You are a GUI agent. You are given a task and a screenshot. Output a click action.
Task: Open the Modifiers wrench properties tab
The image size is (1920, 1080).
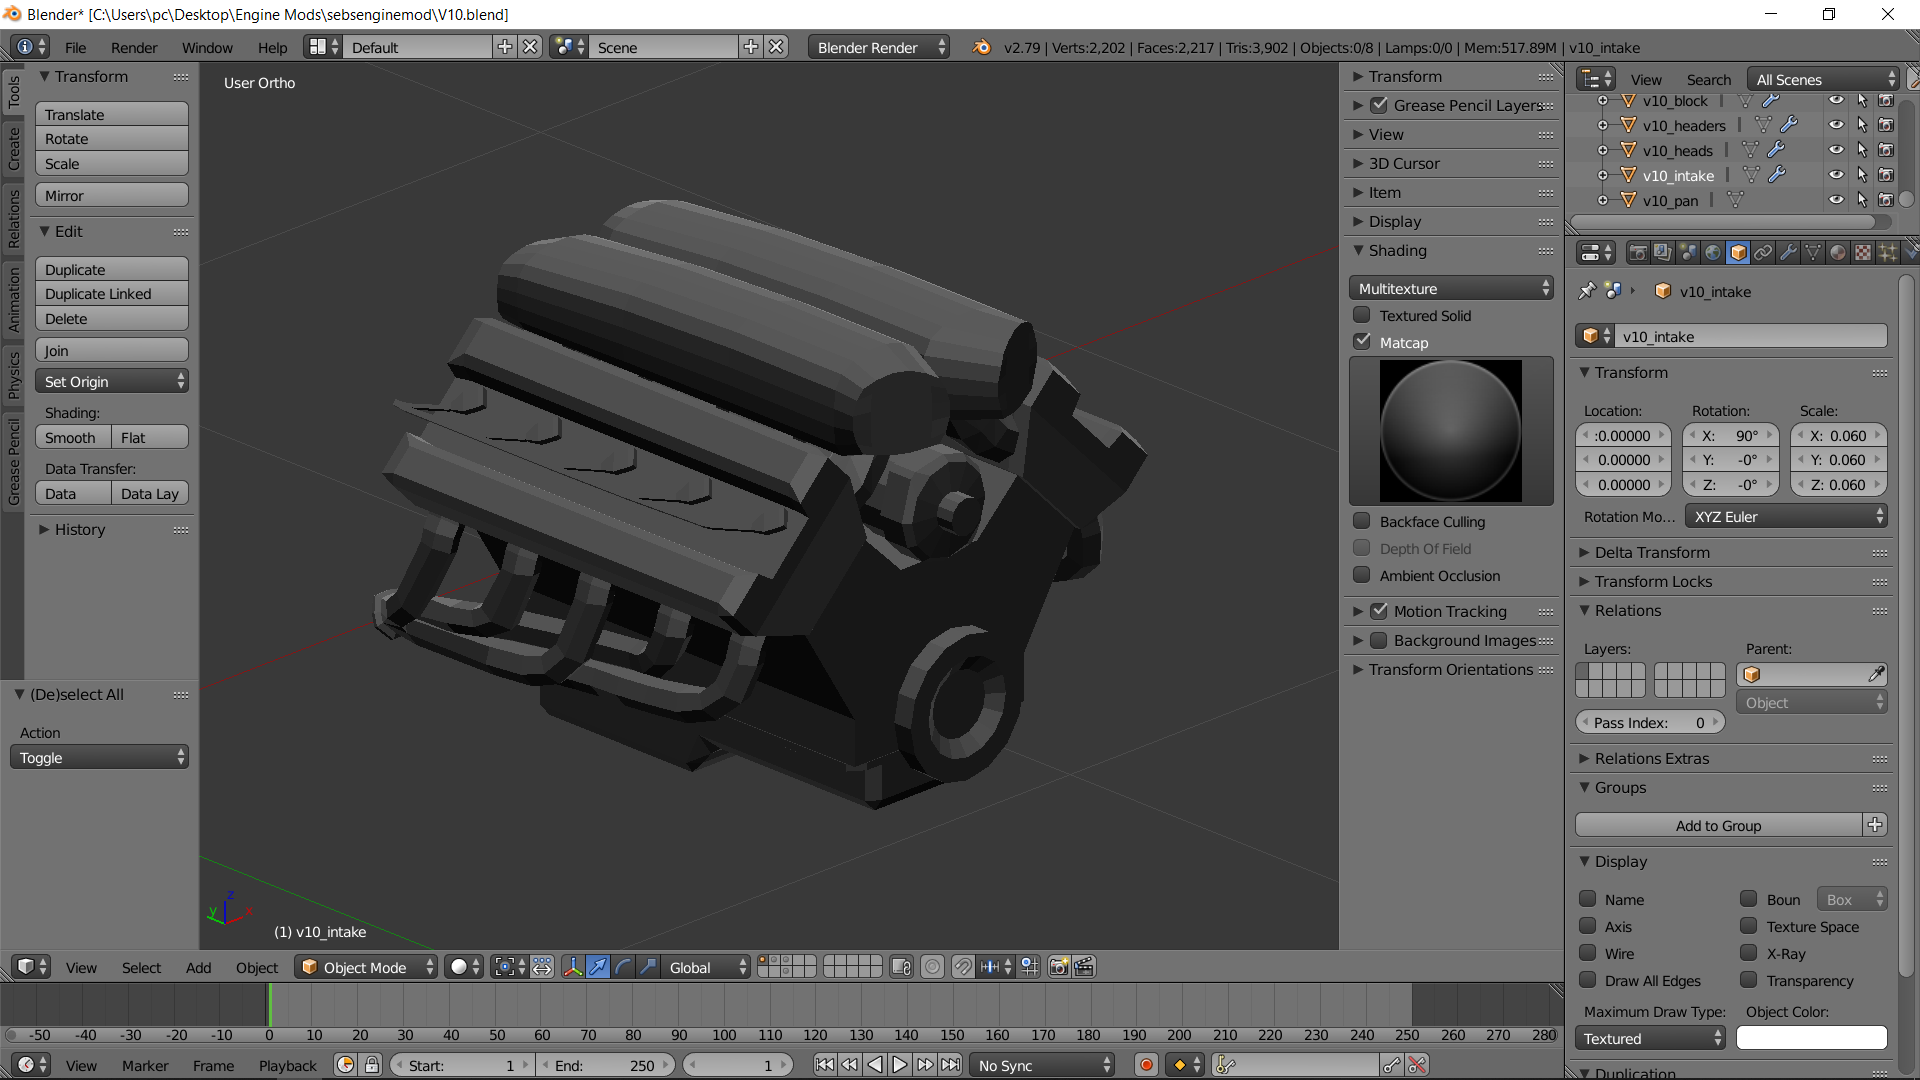point(1788,253)
